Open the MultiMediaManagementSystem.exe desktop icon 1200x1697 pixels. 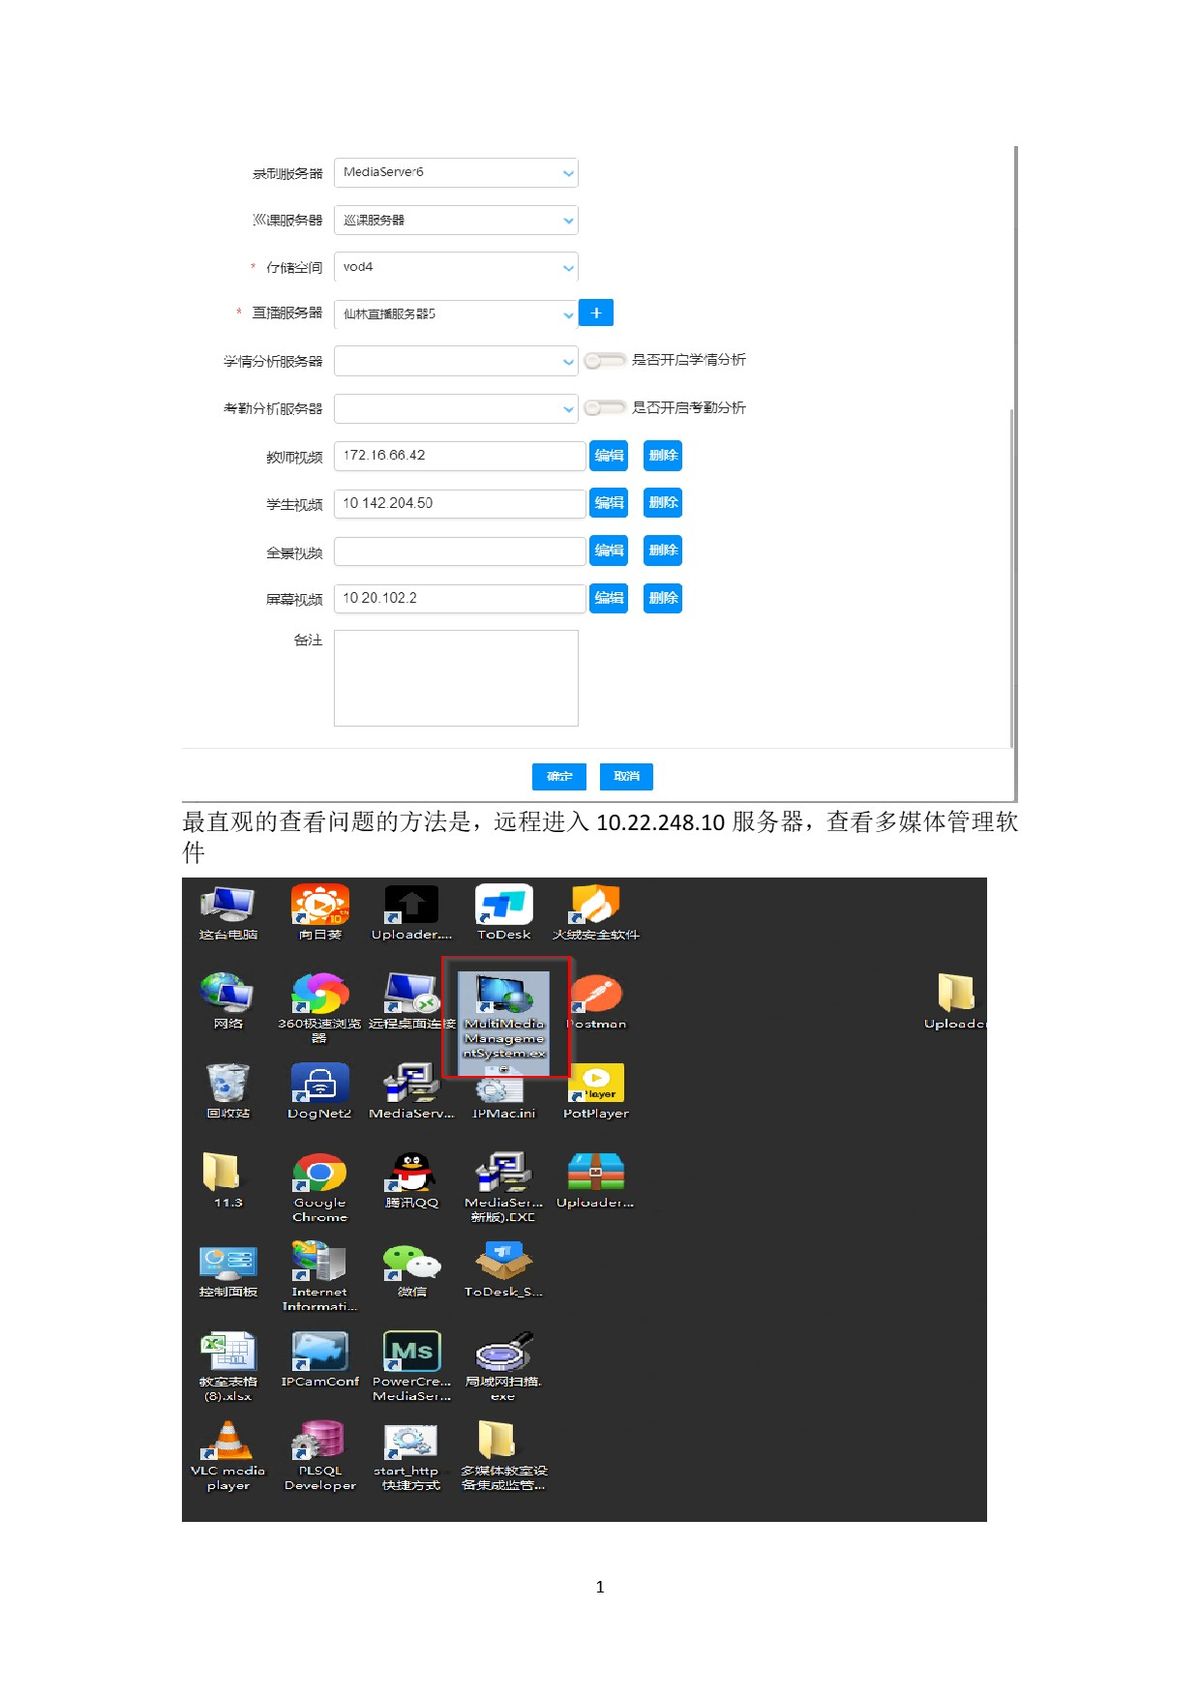[x=504, y=1002]
